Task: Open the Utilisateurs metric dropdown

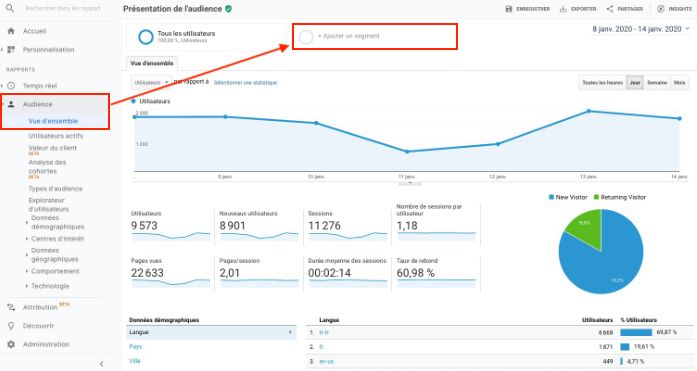Action: point(151,83)
